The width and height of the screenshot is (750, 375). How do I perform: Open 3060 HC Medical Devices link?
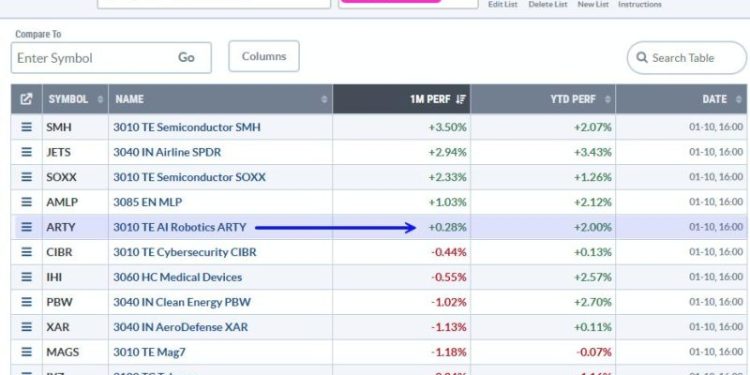point(177,277)
